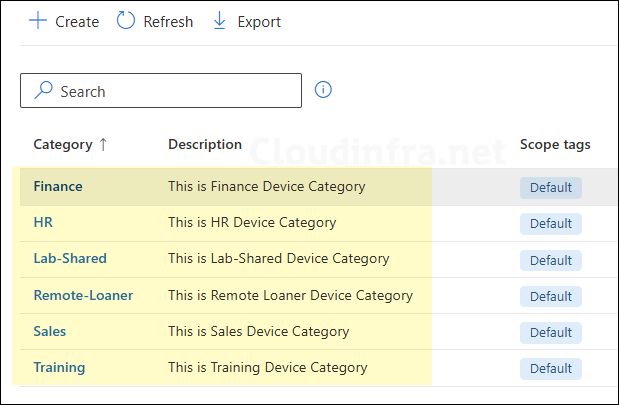Click the Default tag in HR row
Image resolution: width=619 pixels, height=405 pixels.
point(550,223)
